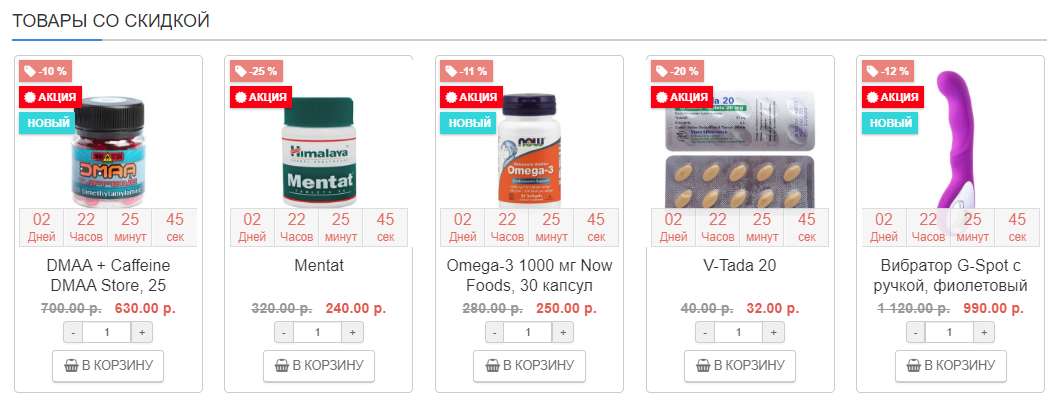
Task: Increase quantity for DMAA + Caffeine
Action: point(142,333)
